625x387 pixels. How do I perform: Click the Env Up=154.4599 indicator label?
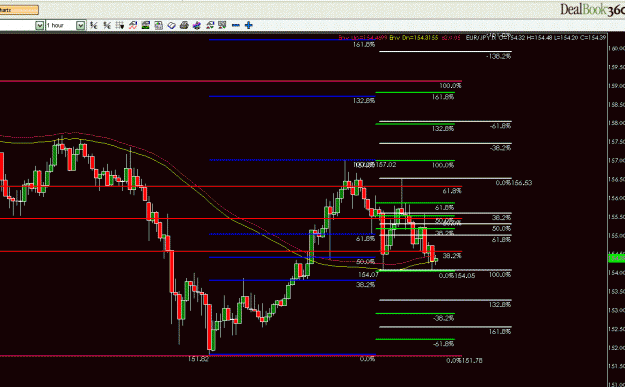pyautogui.click(x=362, y=37)
